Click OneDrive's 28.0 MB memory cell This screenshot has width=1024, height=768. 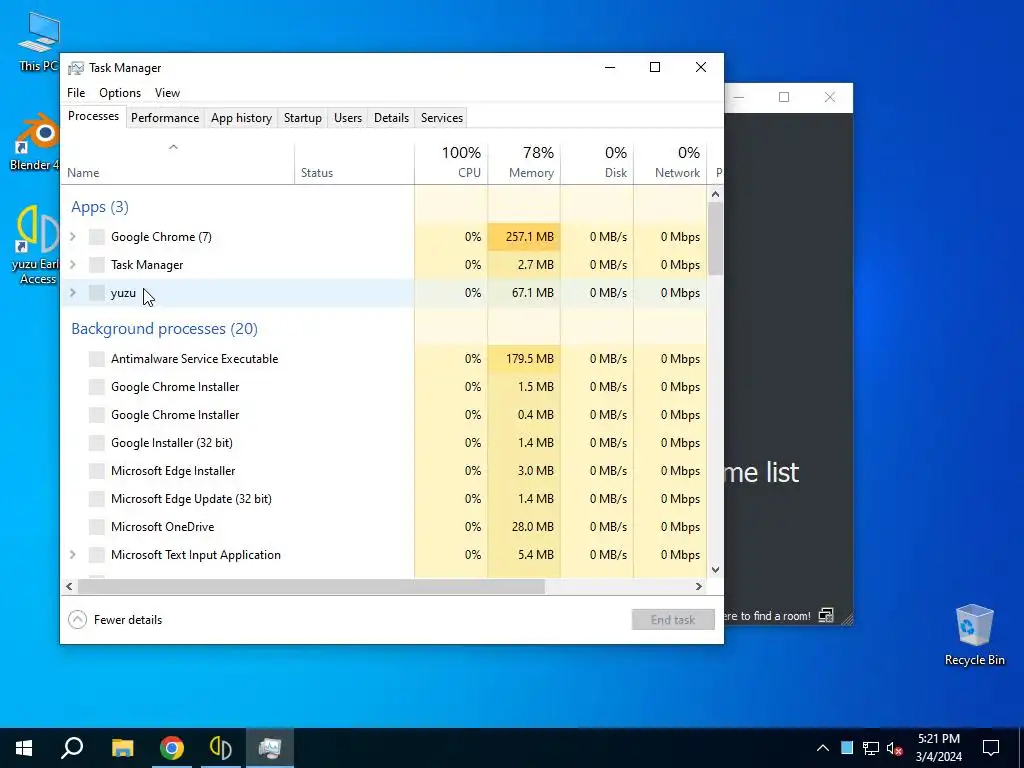[524, 527]
